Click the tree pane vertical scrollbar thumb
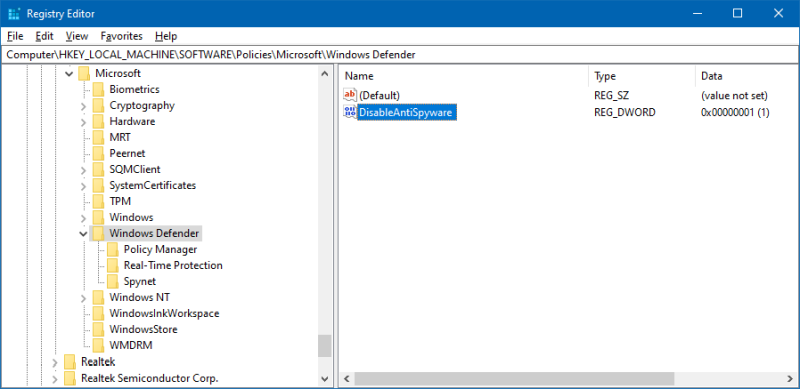This screenshot has width=800, height=389. click(x=324, y=346)
